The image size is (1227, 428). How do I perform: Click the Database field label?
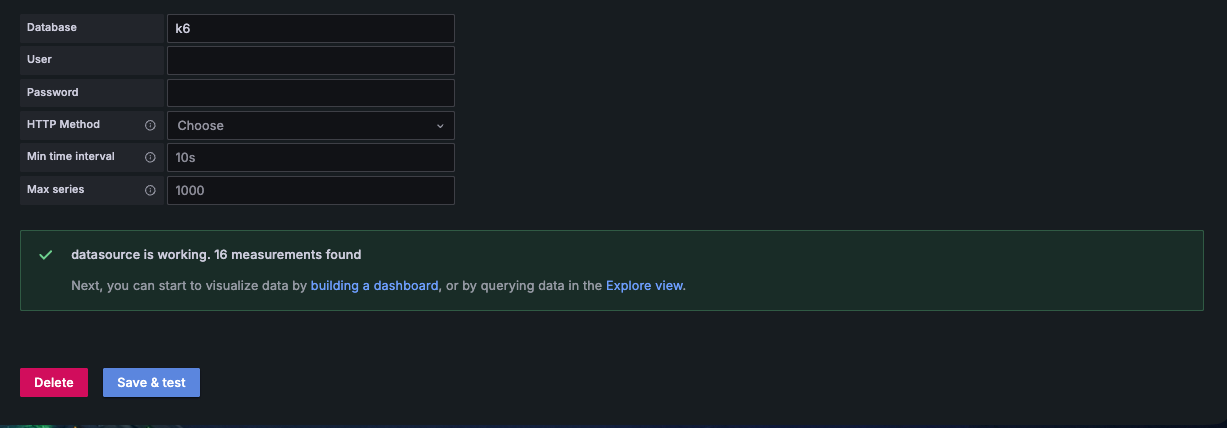pyautogui.click(x=52, y=27)
